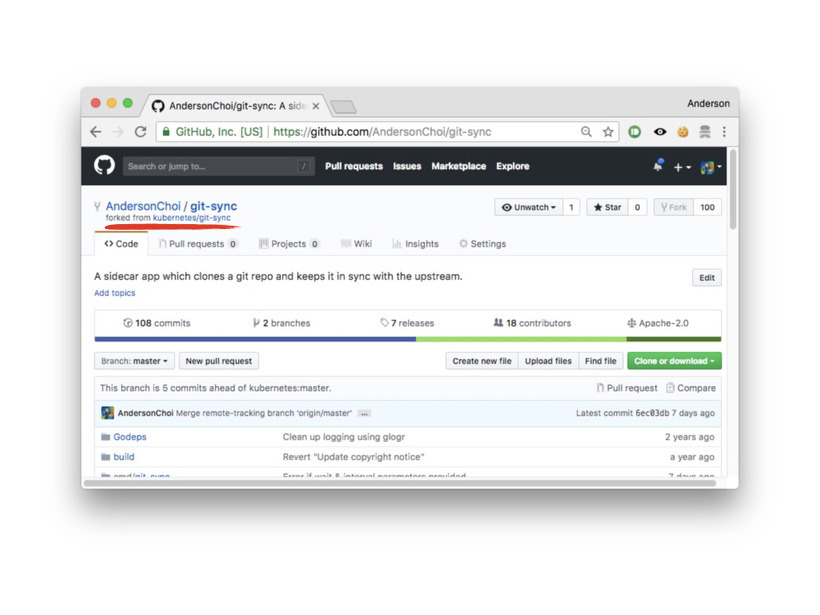The width and height of the screenshot is (820, 615).
Task: Select the Code tab
Action: (121, 244)
